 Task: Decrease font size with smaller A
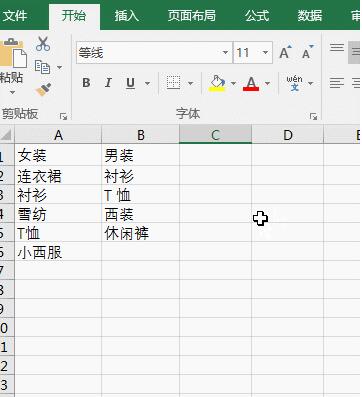click(307, 52)
